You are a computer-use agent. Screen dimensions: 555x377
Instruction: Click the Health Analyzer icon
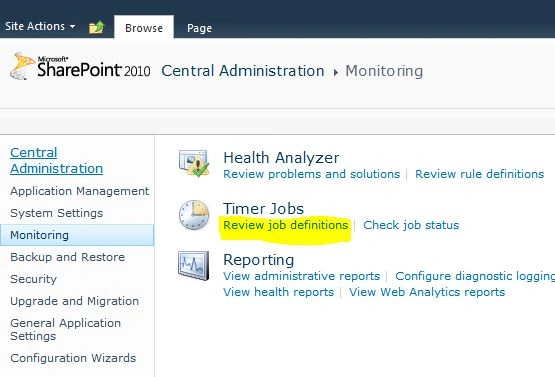(x=194, y=163)
